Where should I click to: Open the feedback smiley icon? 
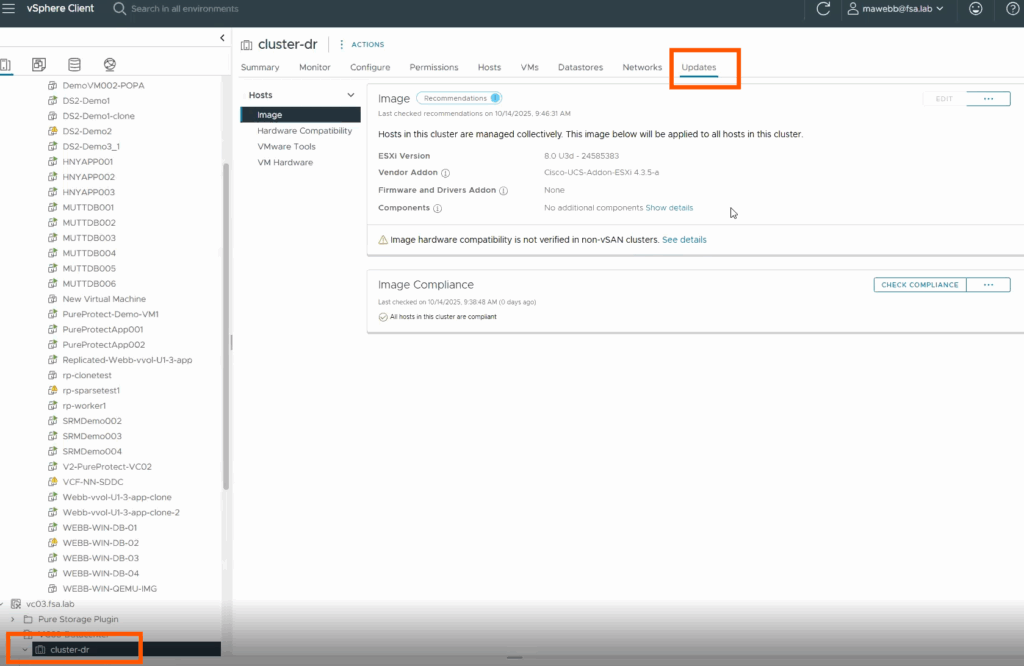point(975,9)
